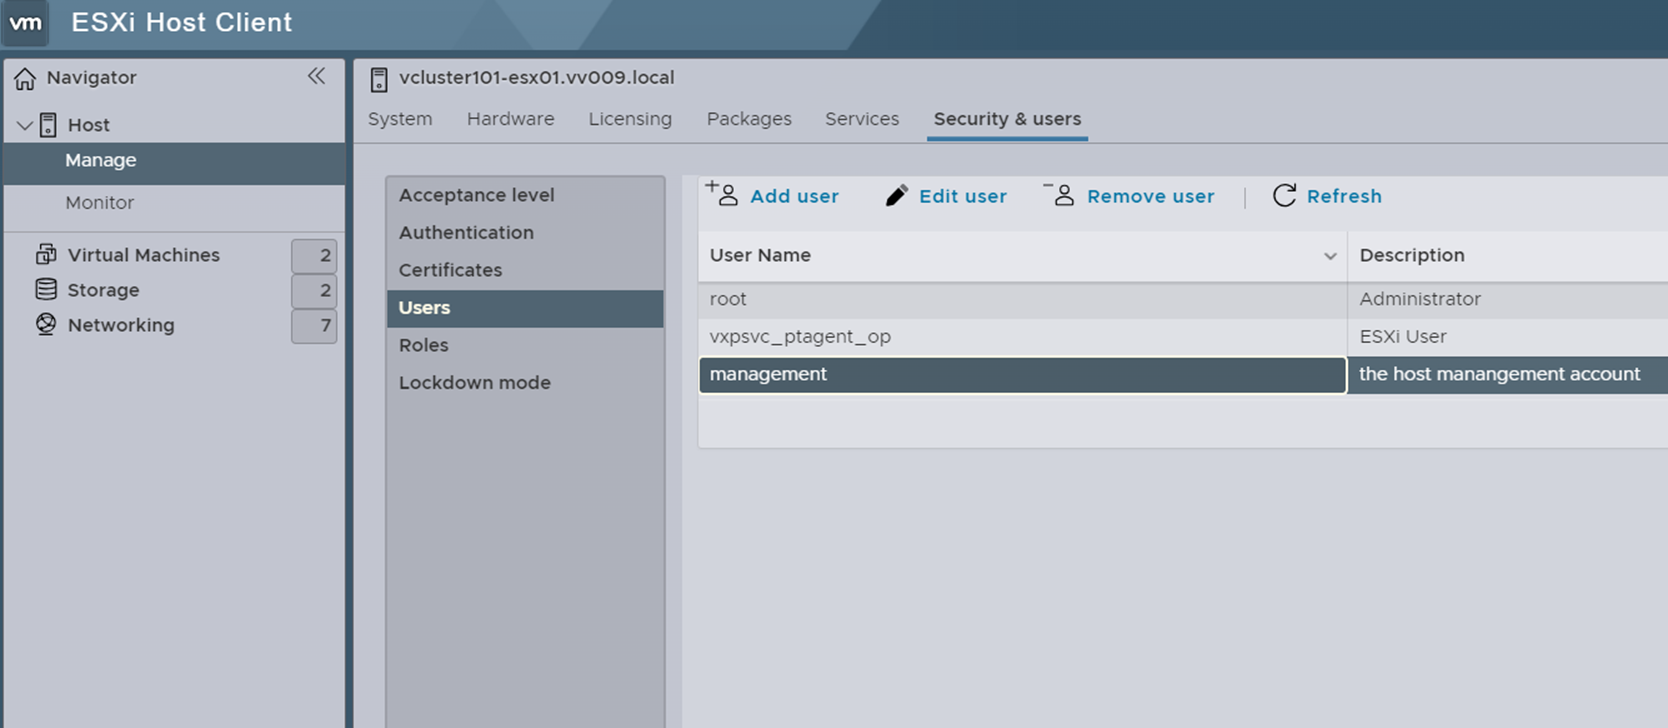1668x728 pixels.
Task: Click the Add user person-plus icon
Action: click(x=722, y=194)
